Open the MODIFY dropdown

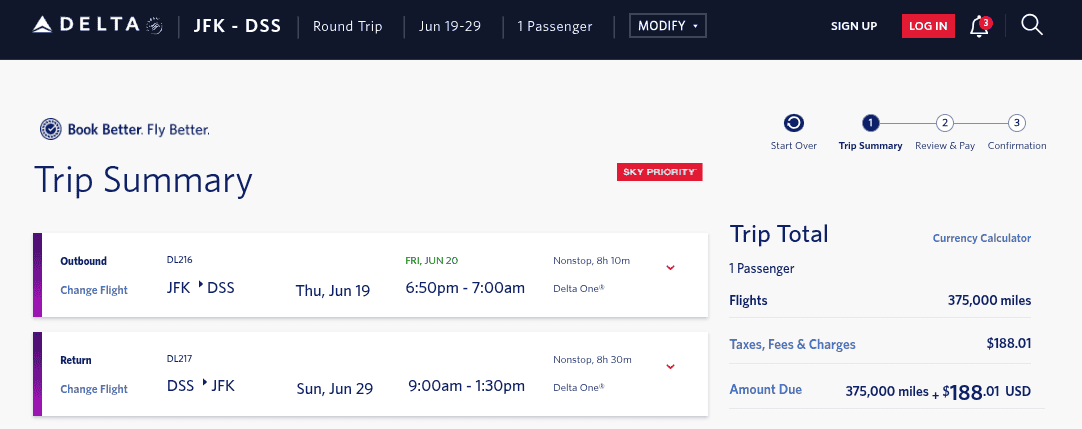point(668,26)
